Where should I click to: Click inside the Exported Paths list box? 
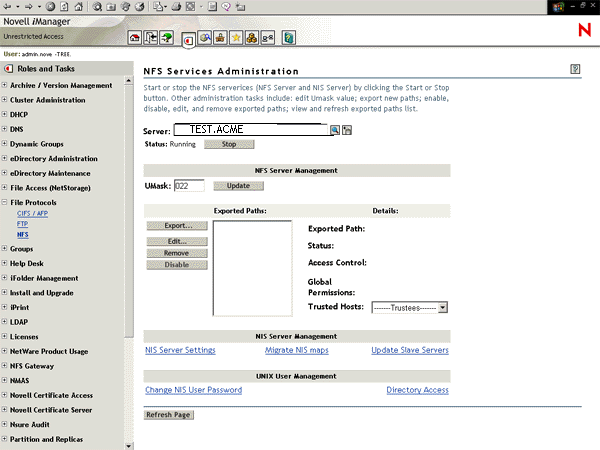[x=252, y=268]
